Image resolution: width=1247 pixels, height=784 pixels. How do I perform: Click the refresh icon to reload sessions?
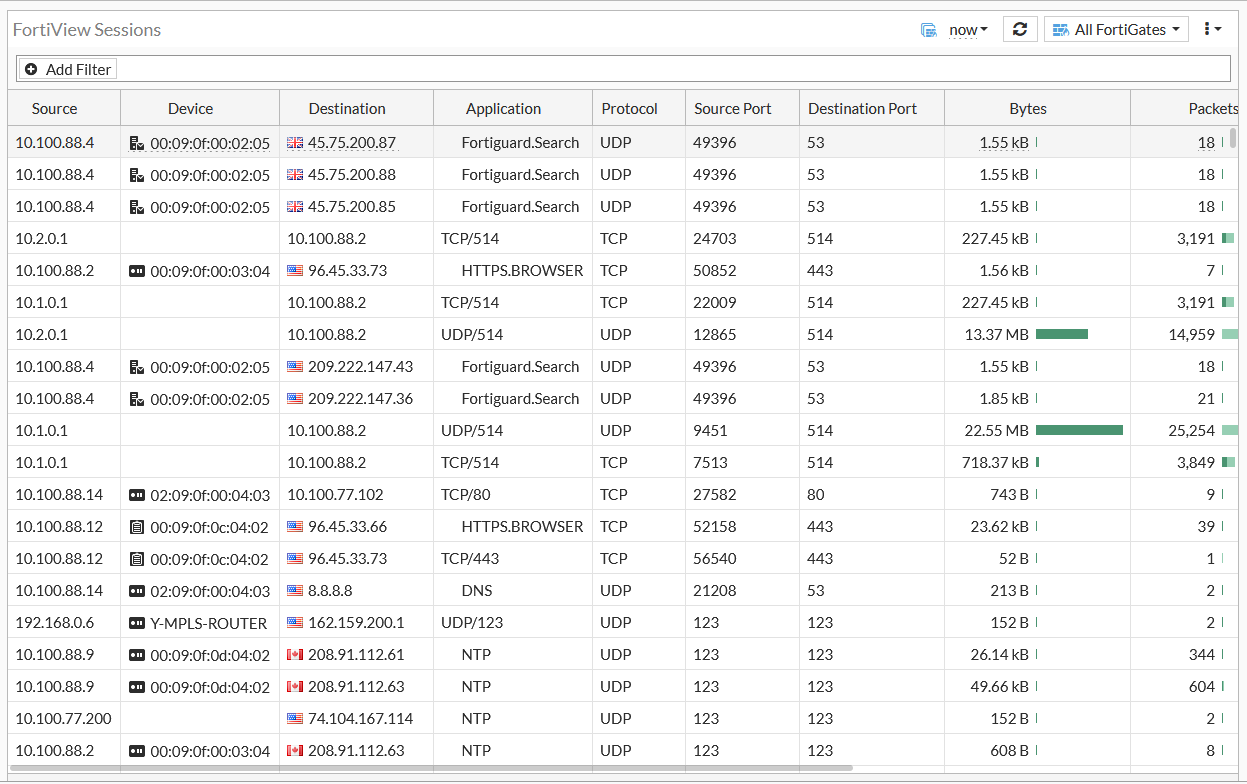click(x=1020, y=29)
